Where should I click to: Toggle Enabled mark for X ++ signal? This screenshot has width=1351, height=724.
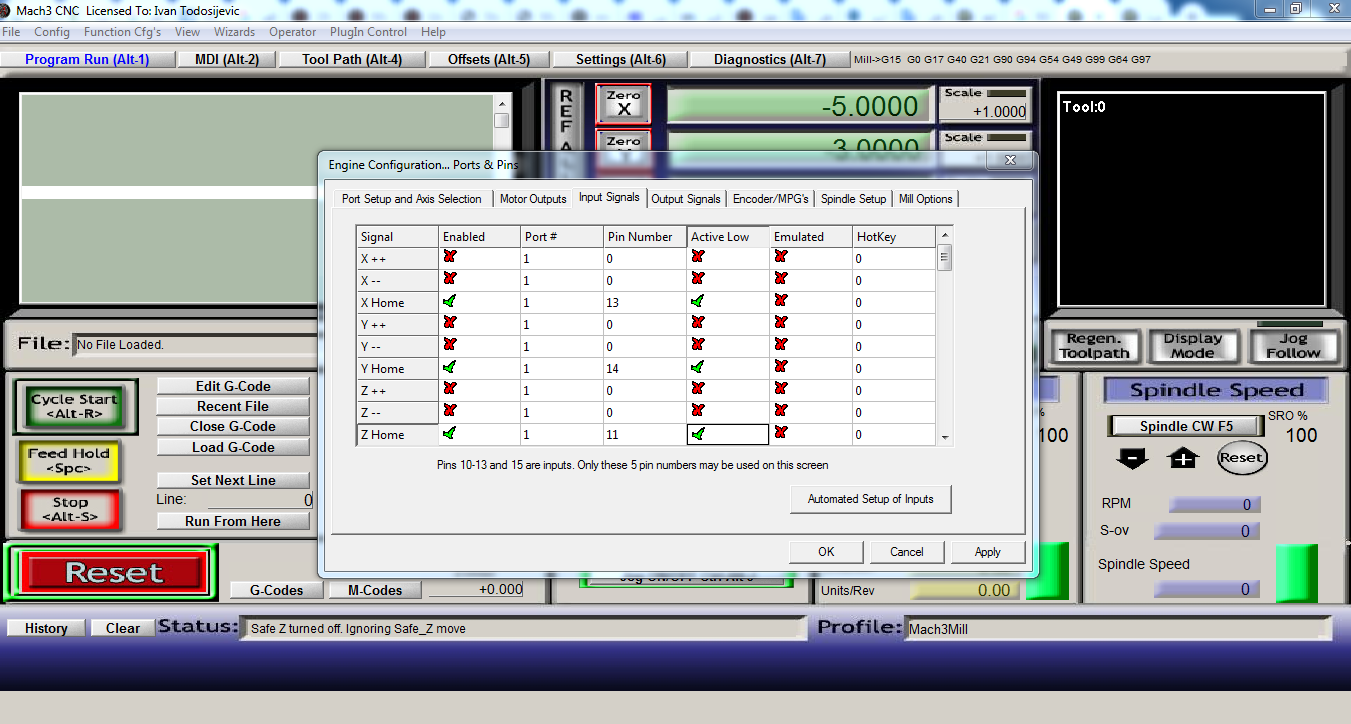click(450, 257)
